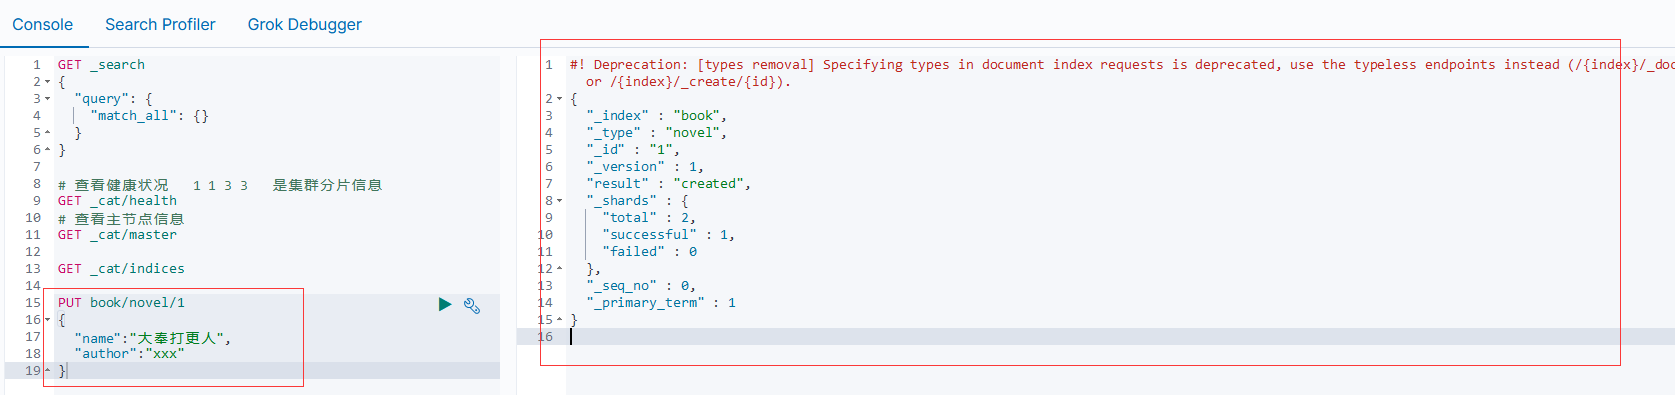1675x395 pixels.
Task: Click the "_index" : "book" output line
Action: click(656, 116)
